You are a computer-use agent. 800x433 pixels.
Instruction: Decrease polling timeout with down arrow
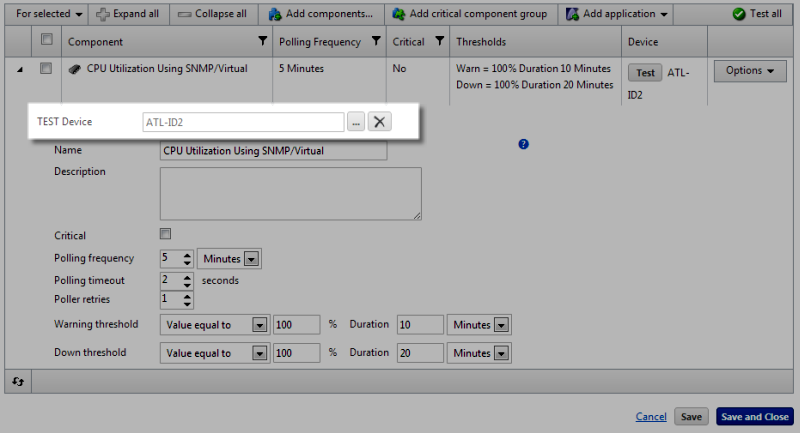coord(187,285)
